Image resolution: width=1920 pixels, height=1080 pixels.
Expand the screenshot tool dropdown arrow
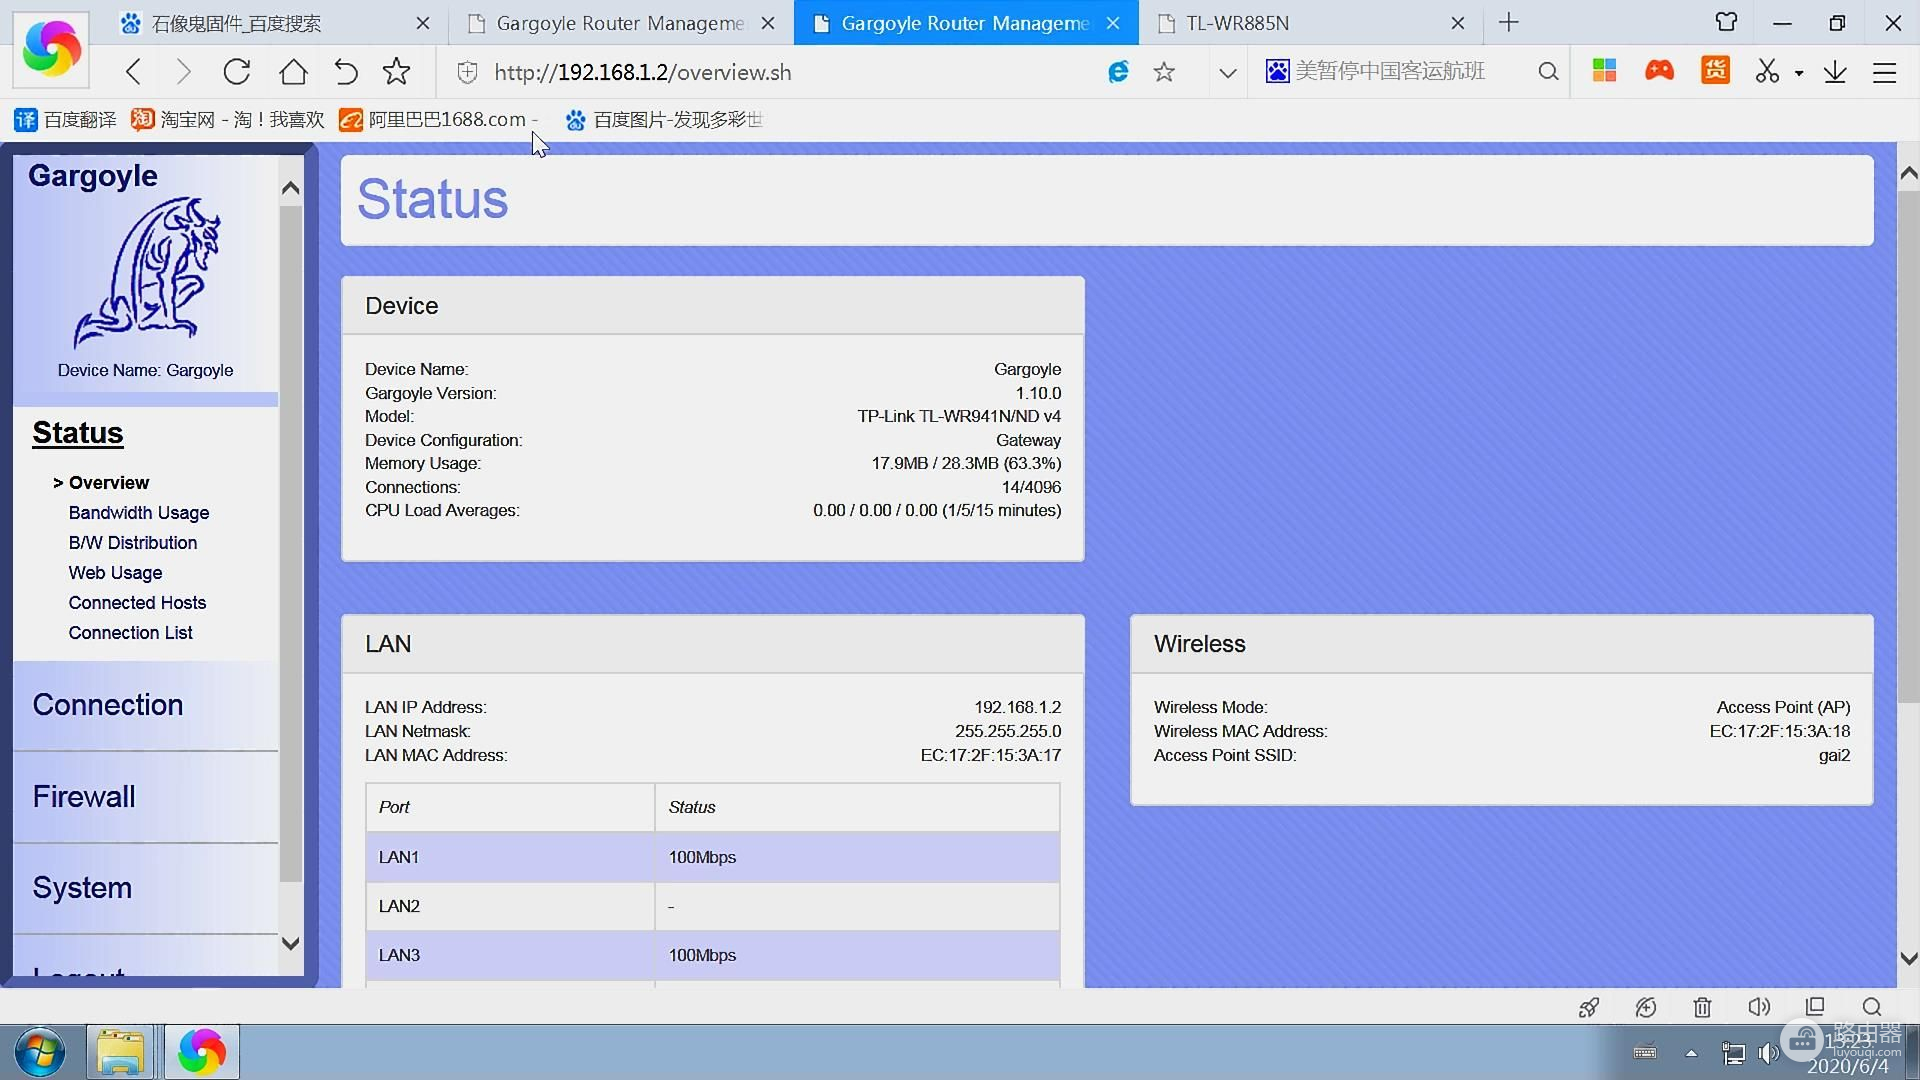(1799, 73)
